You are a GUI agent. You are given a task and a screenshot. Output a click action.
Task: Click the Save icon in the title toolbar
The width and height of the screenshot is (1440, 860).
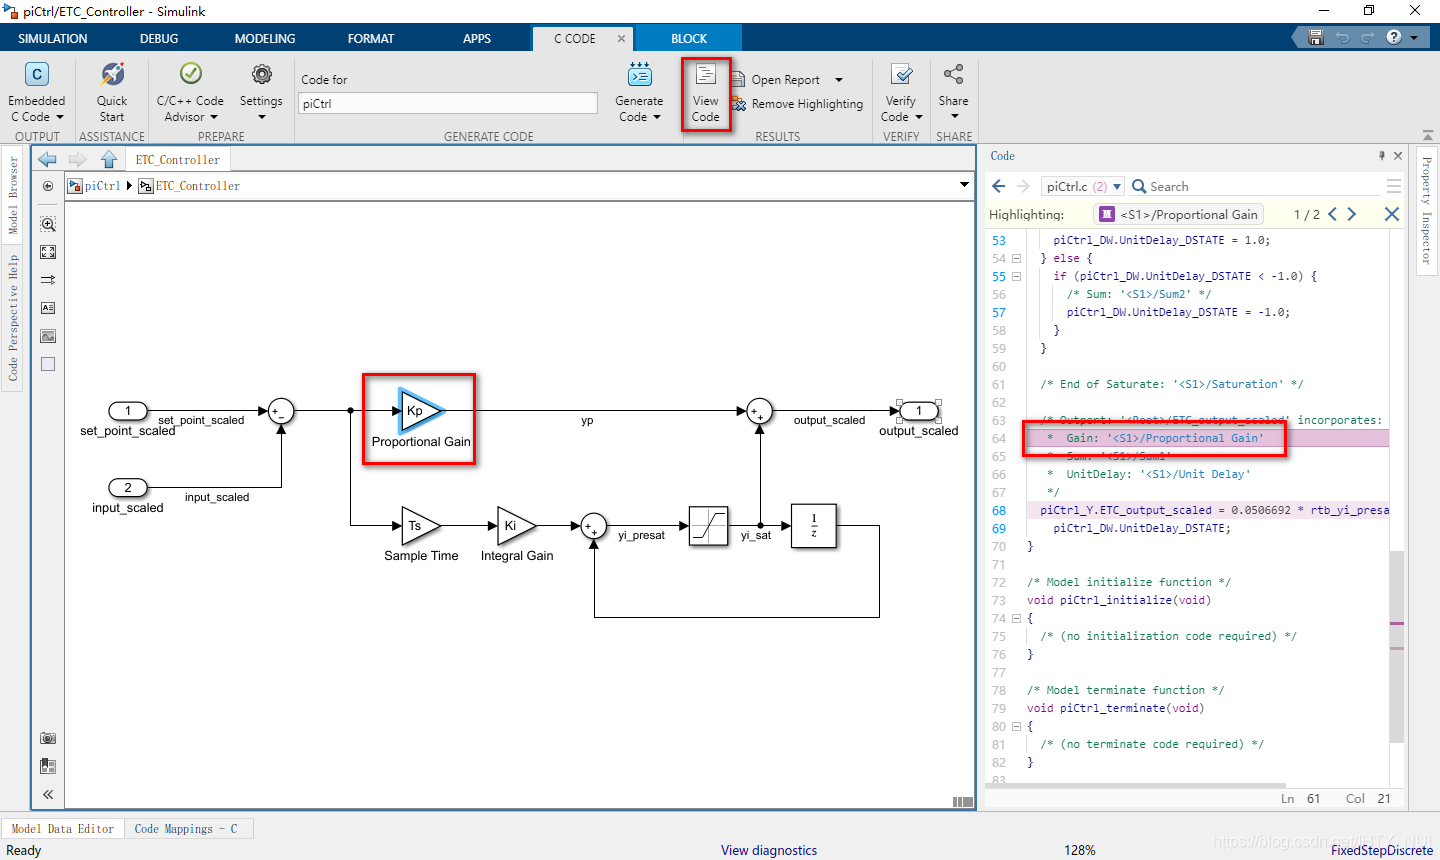(1316, 37)
